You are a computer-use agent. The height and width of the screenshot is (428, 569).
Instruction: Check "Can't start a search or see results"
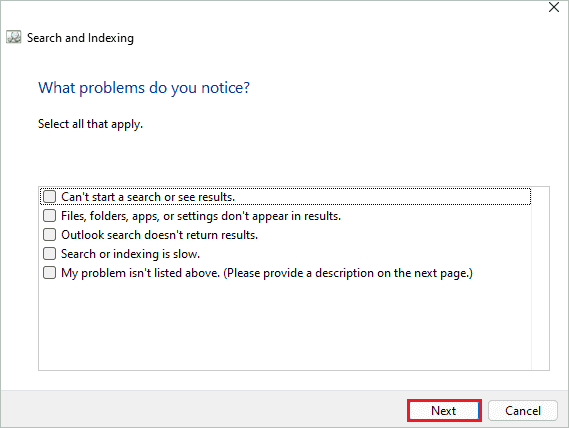pyautogui.click(x=49, y=197)
